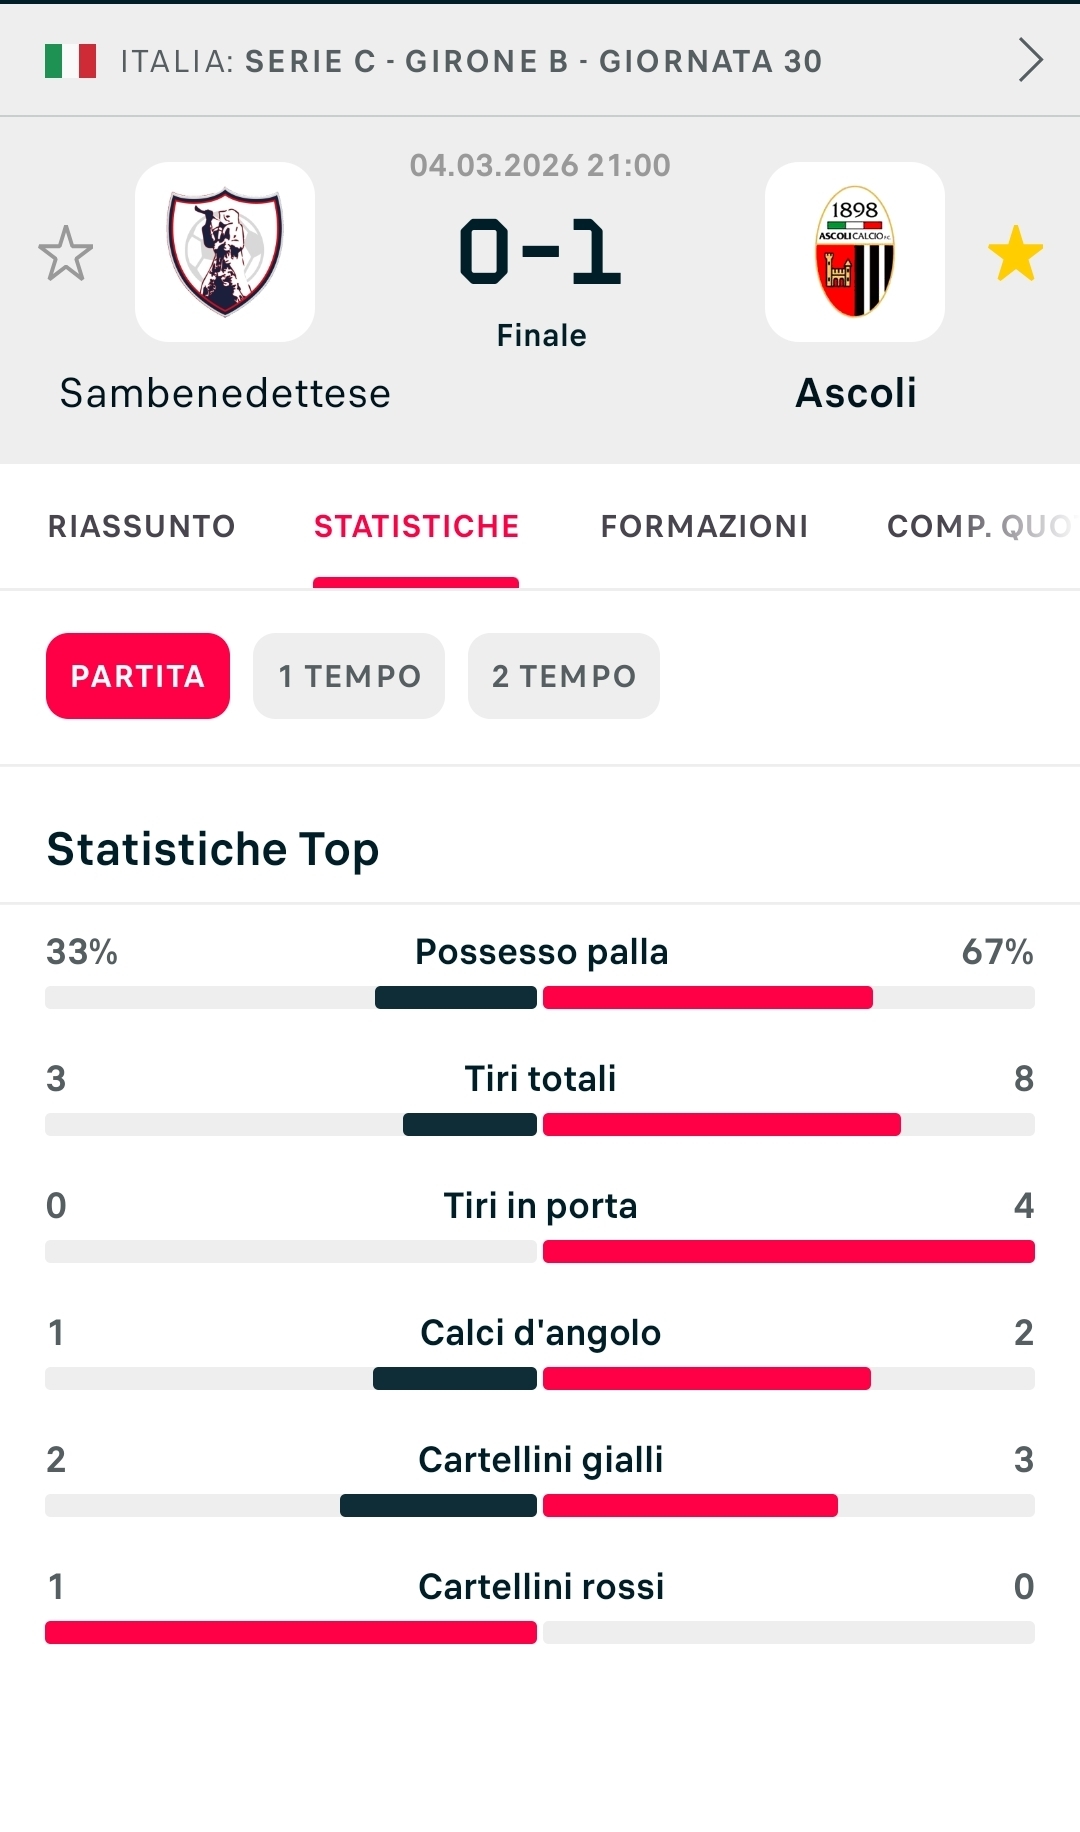Show 1 Tempo statistics

pos(349,676)
